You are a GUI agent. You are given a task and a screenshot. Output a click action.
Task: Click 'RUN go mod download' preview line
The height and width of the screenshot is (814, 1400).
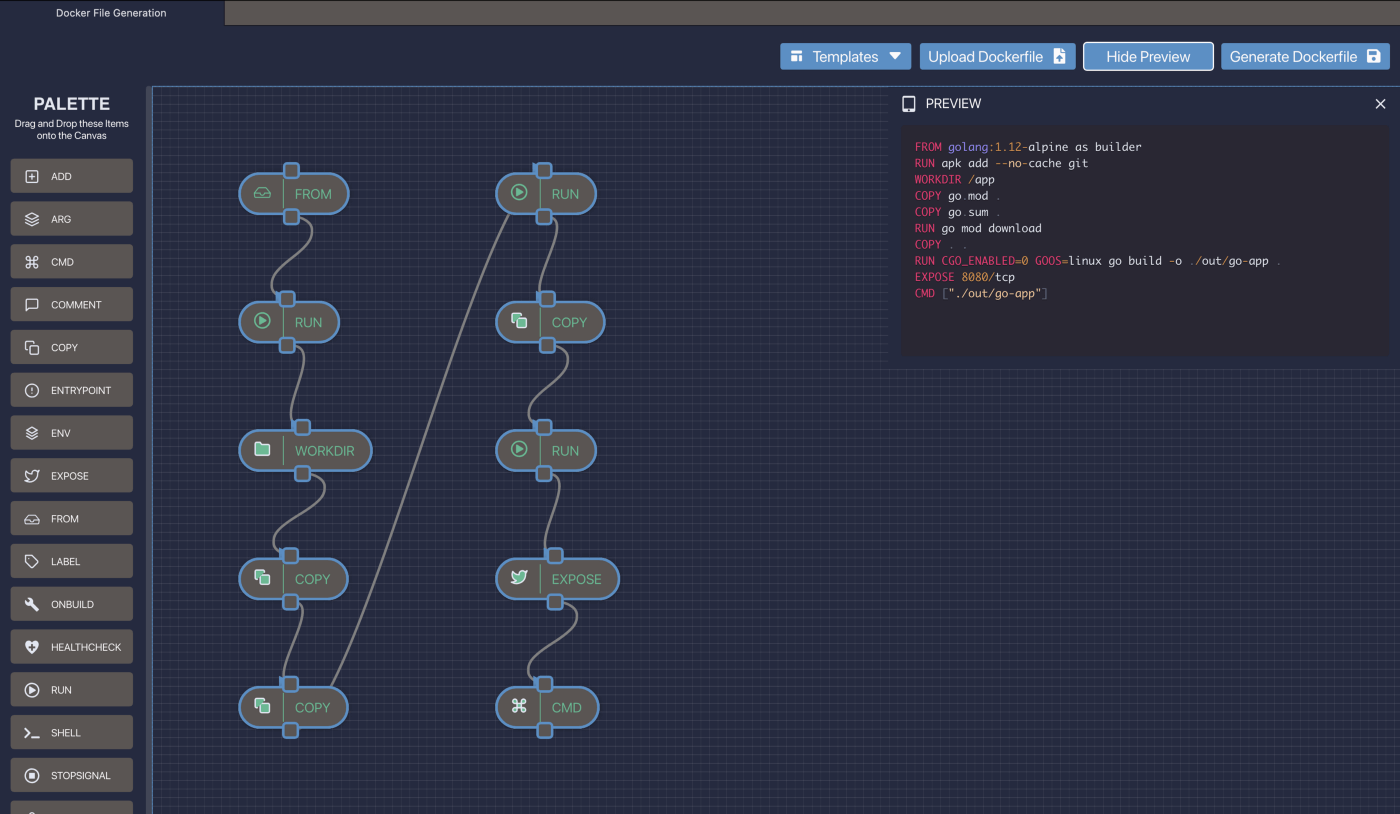point(978,228)
